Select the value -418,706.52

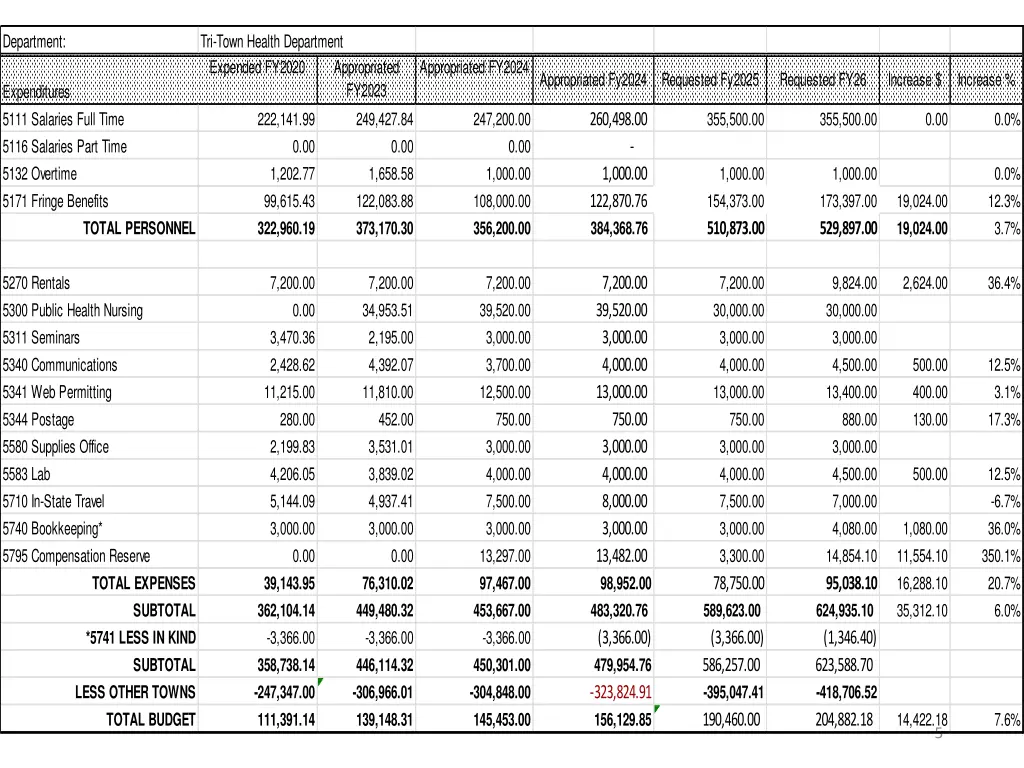coord(846,692)
